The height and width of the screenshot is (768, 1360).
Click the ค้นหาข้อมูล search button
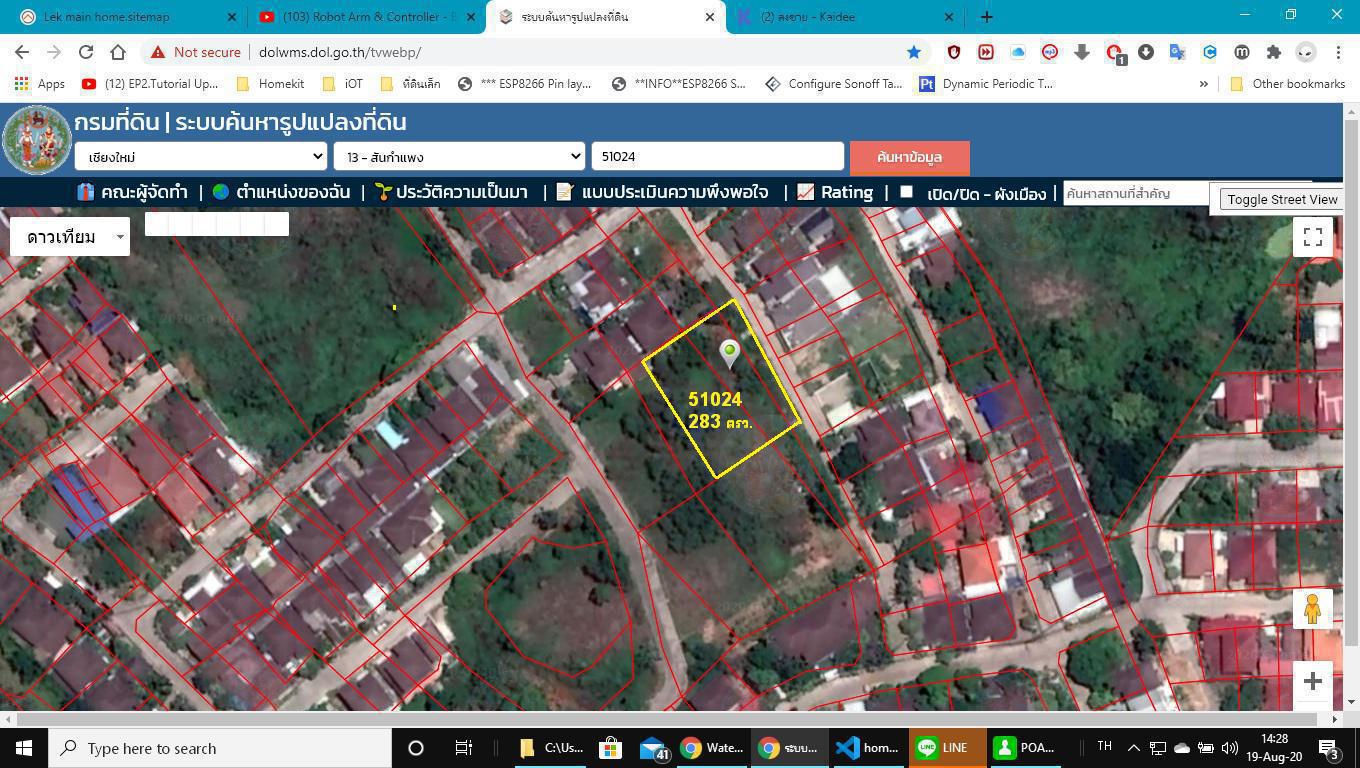coord(909,157)
